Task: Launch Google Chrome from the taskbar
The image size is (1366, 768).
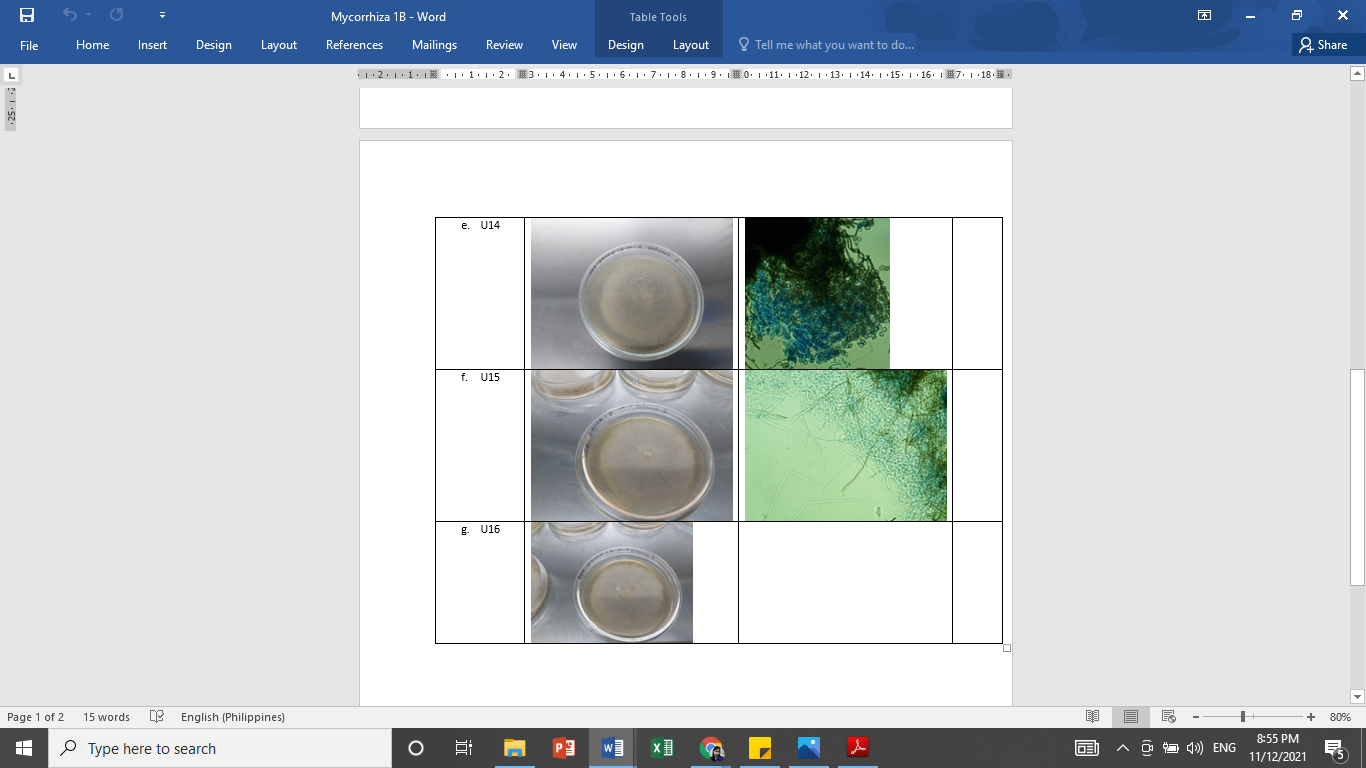Action: (x=711, y=748)
